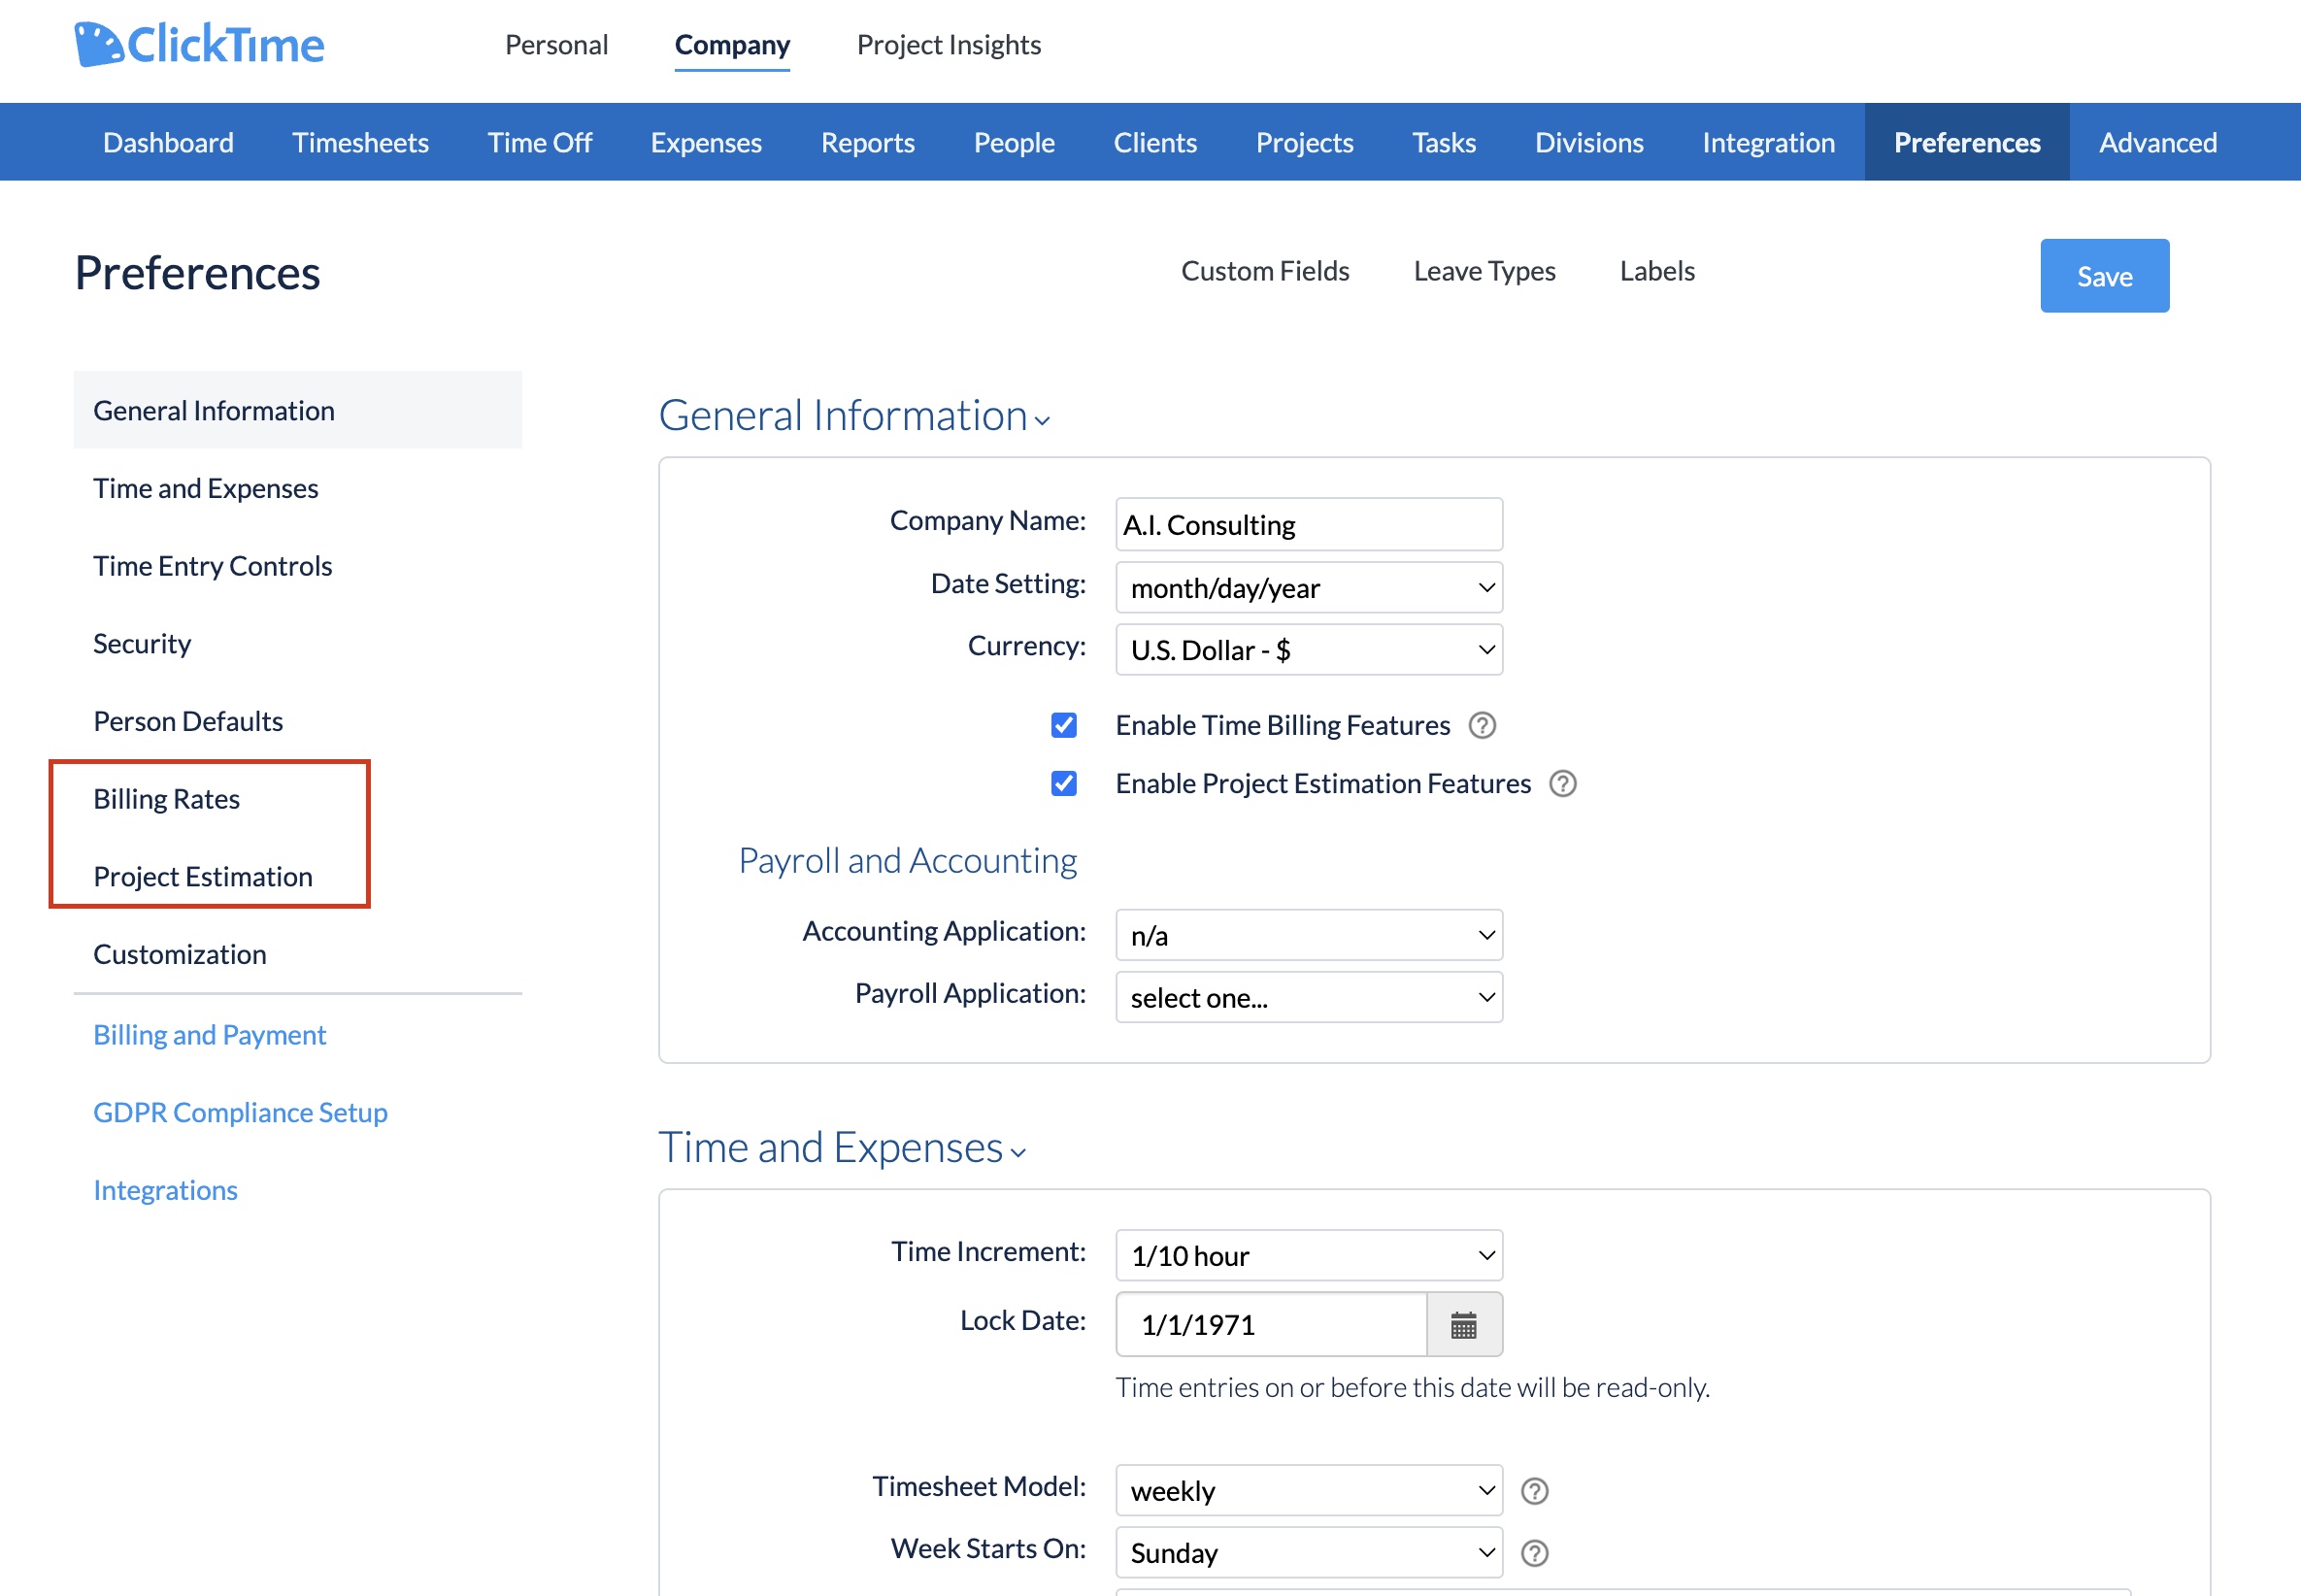Disable Project Estimation Features checkbox

[x=1063, y=784]
